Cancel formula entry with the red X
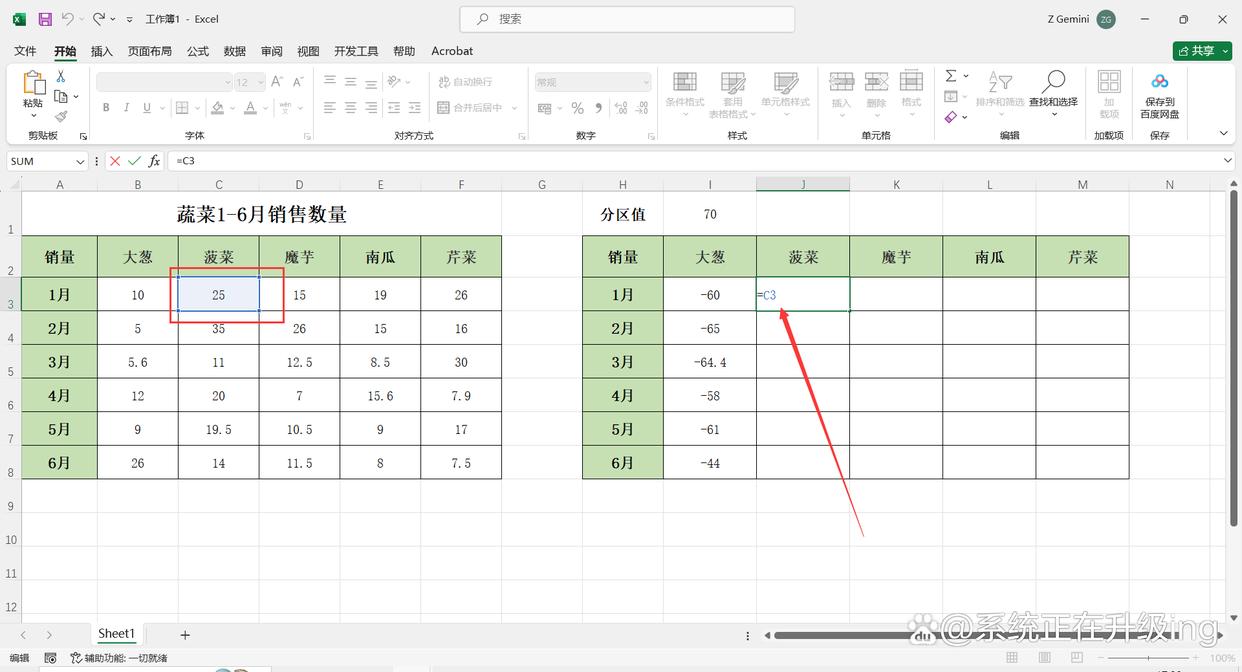Screen dimensions: 1242x672 pyautogui.click(x=115, y=161)
